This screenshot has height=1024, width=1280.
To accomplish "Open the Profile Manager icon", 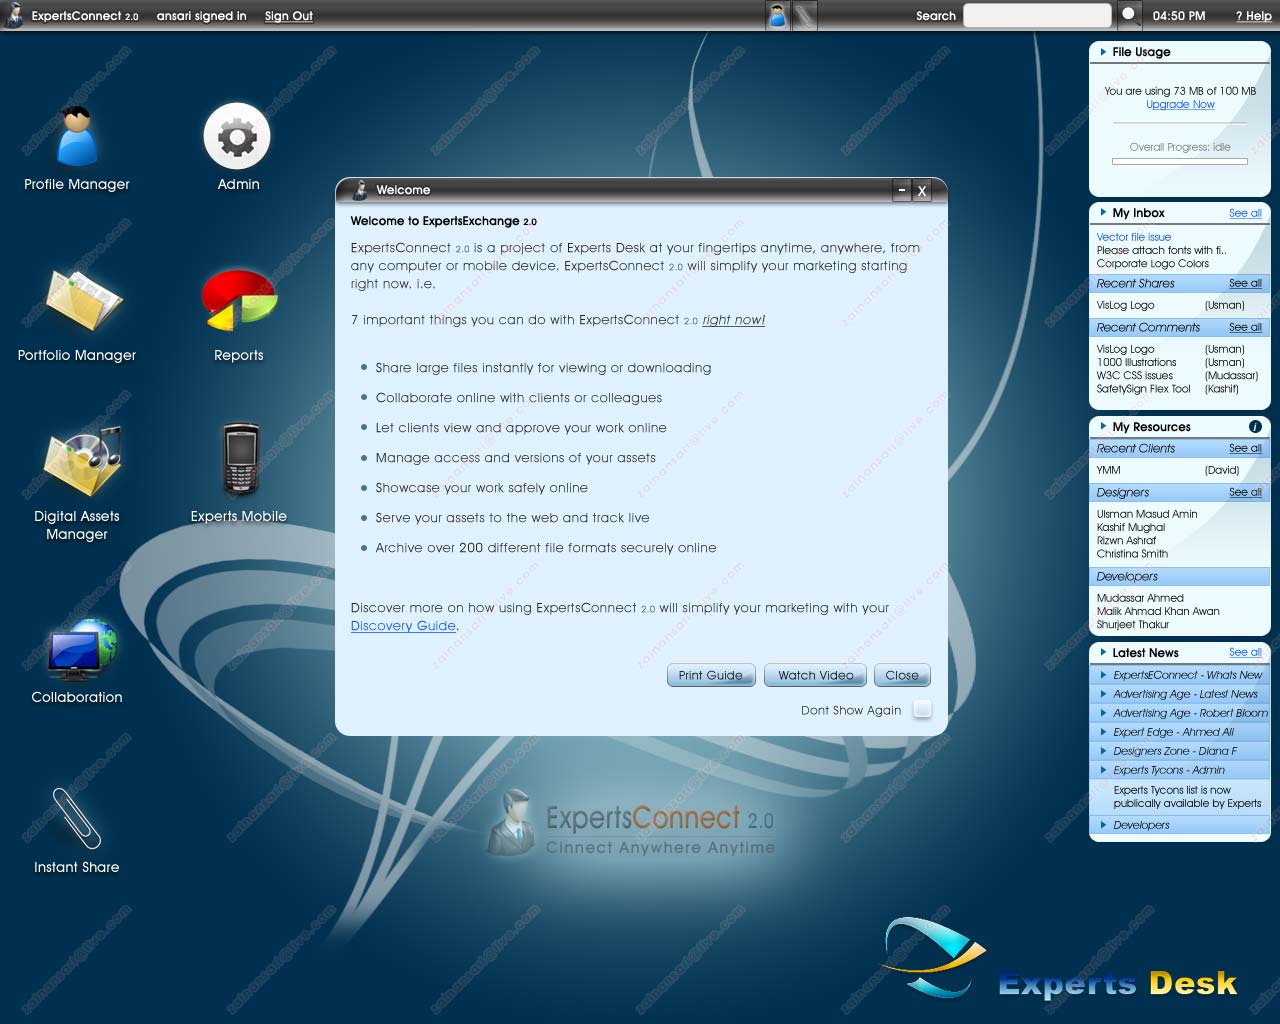I will tap(77, 135).
